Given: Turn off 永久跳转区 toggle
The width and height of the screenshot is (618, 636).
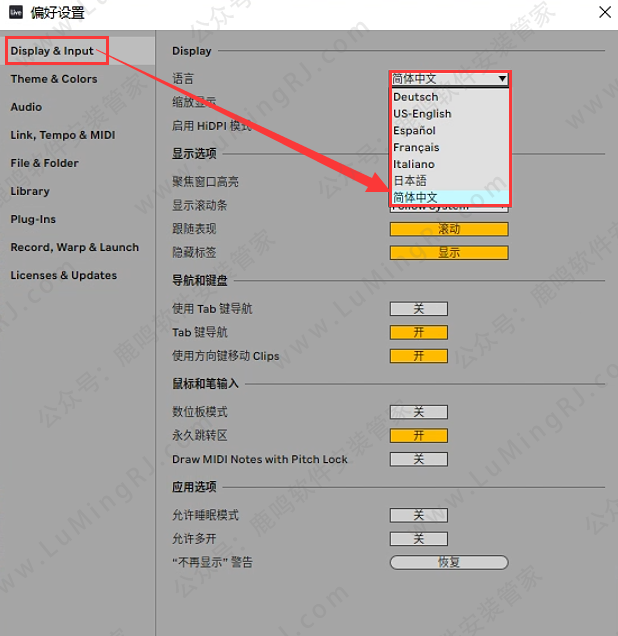Looking at the screenshot, I should [x=419, y=436].
